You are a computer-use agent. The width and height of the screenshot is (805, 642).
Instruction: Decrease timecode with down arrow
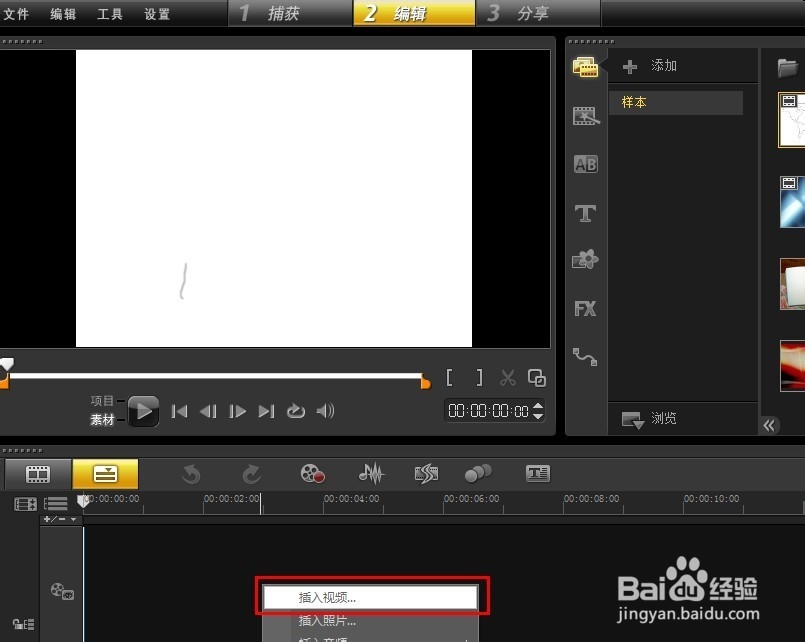tap(538, 416)
